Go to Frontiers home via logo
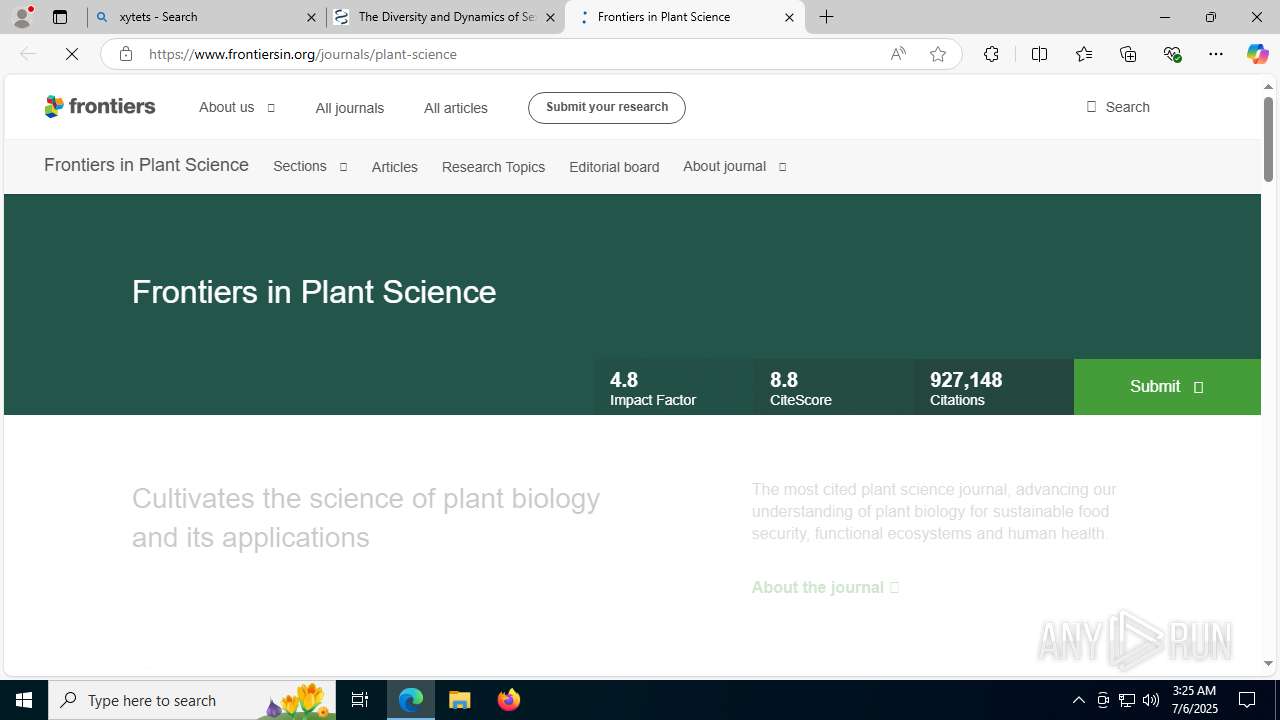 click(100, 106)
